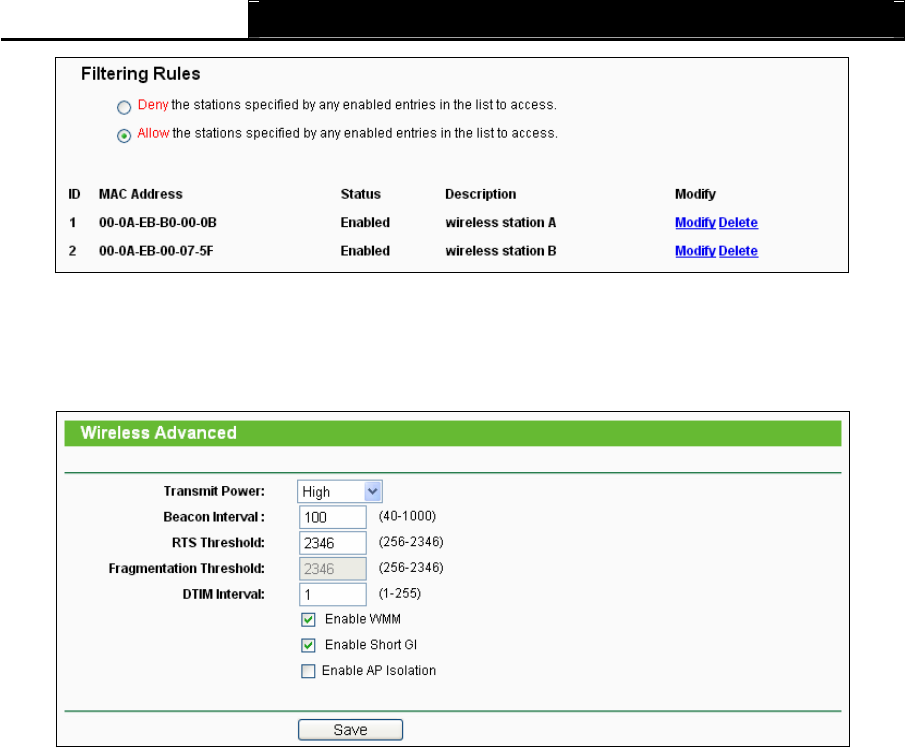Viewport: 905px width, 748px height.
Task: Click the Beacon Interval input field
Action: pyautogui.click(x=332, y=517)
